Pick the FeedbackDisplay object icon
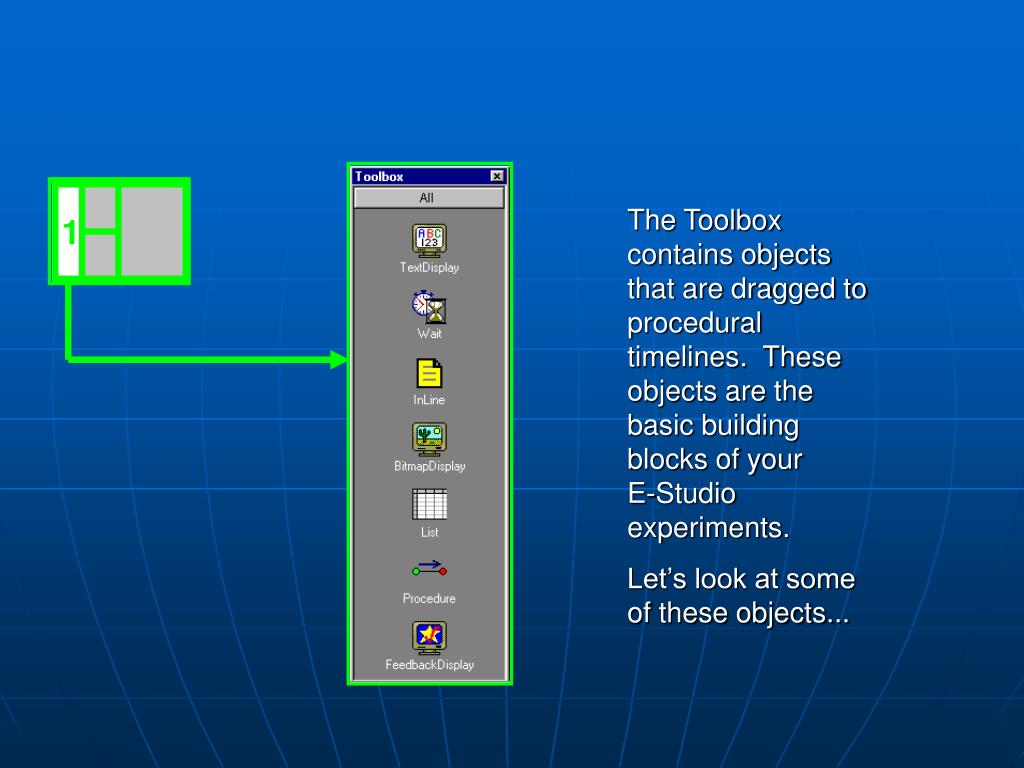This screenshot has width=1024, height=768. [429, 637]
